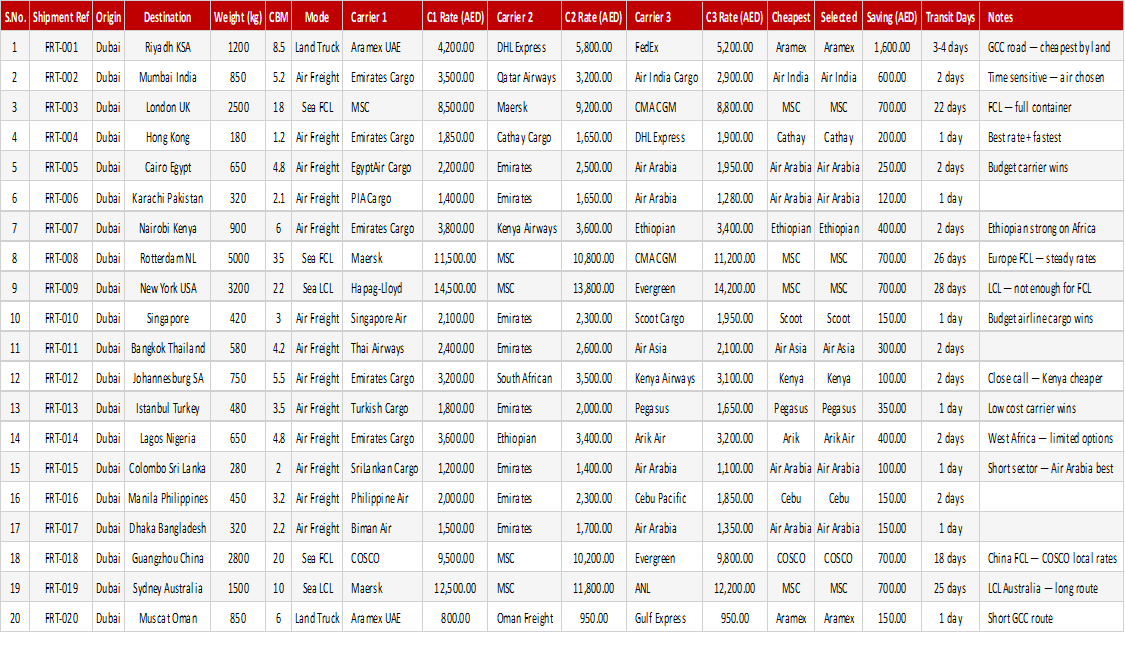This screenshot has height=661, width=1125.
Task: Select the 8,500.00 MSC rate cell
Action: pos(456,108)
